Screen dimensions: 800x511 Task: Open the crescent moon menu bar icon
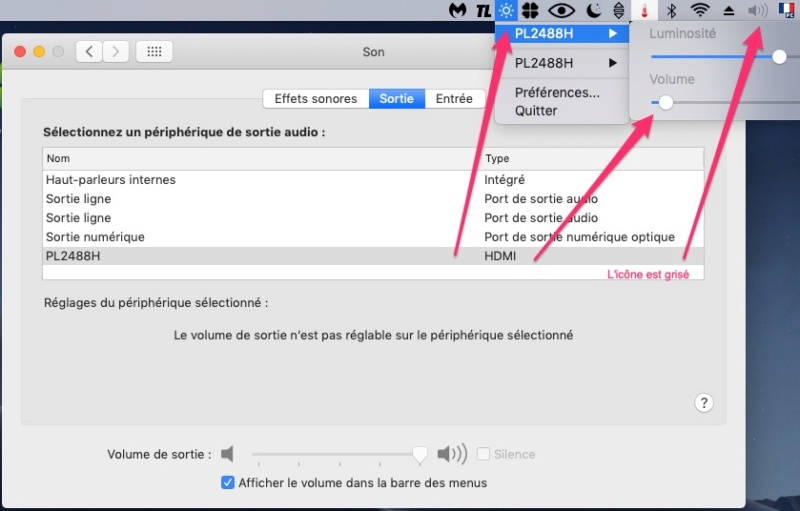point(593,10)
